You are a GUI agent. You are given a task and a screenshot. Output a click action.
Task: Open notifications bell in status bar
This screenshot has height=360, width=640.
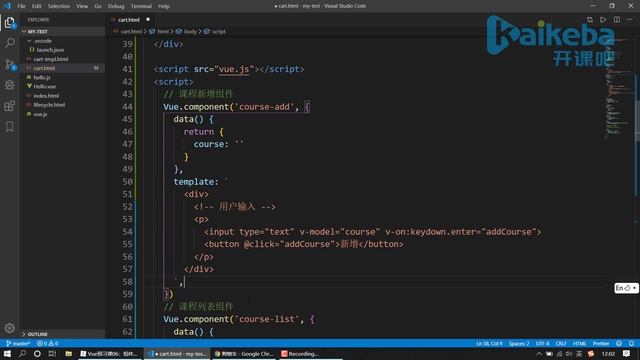[631, 343]
